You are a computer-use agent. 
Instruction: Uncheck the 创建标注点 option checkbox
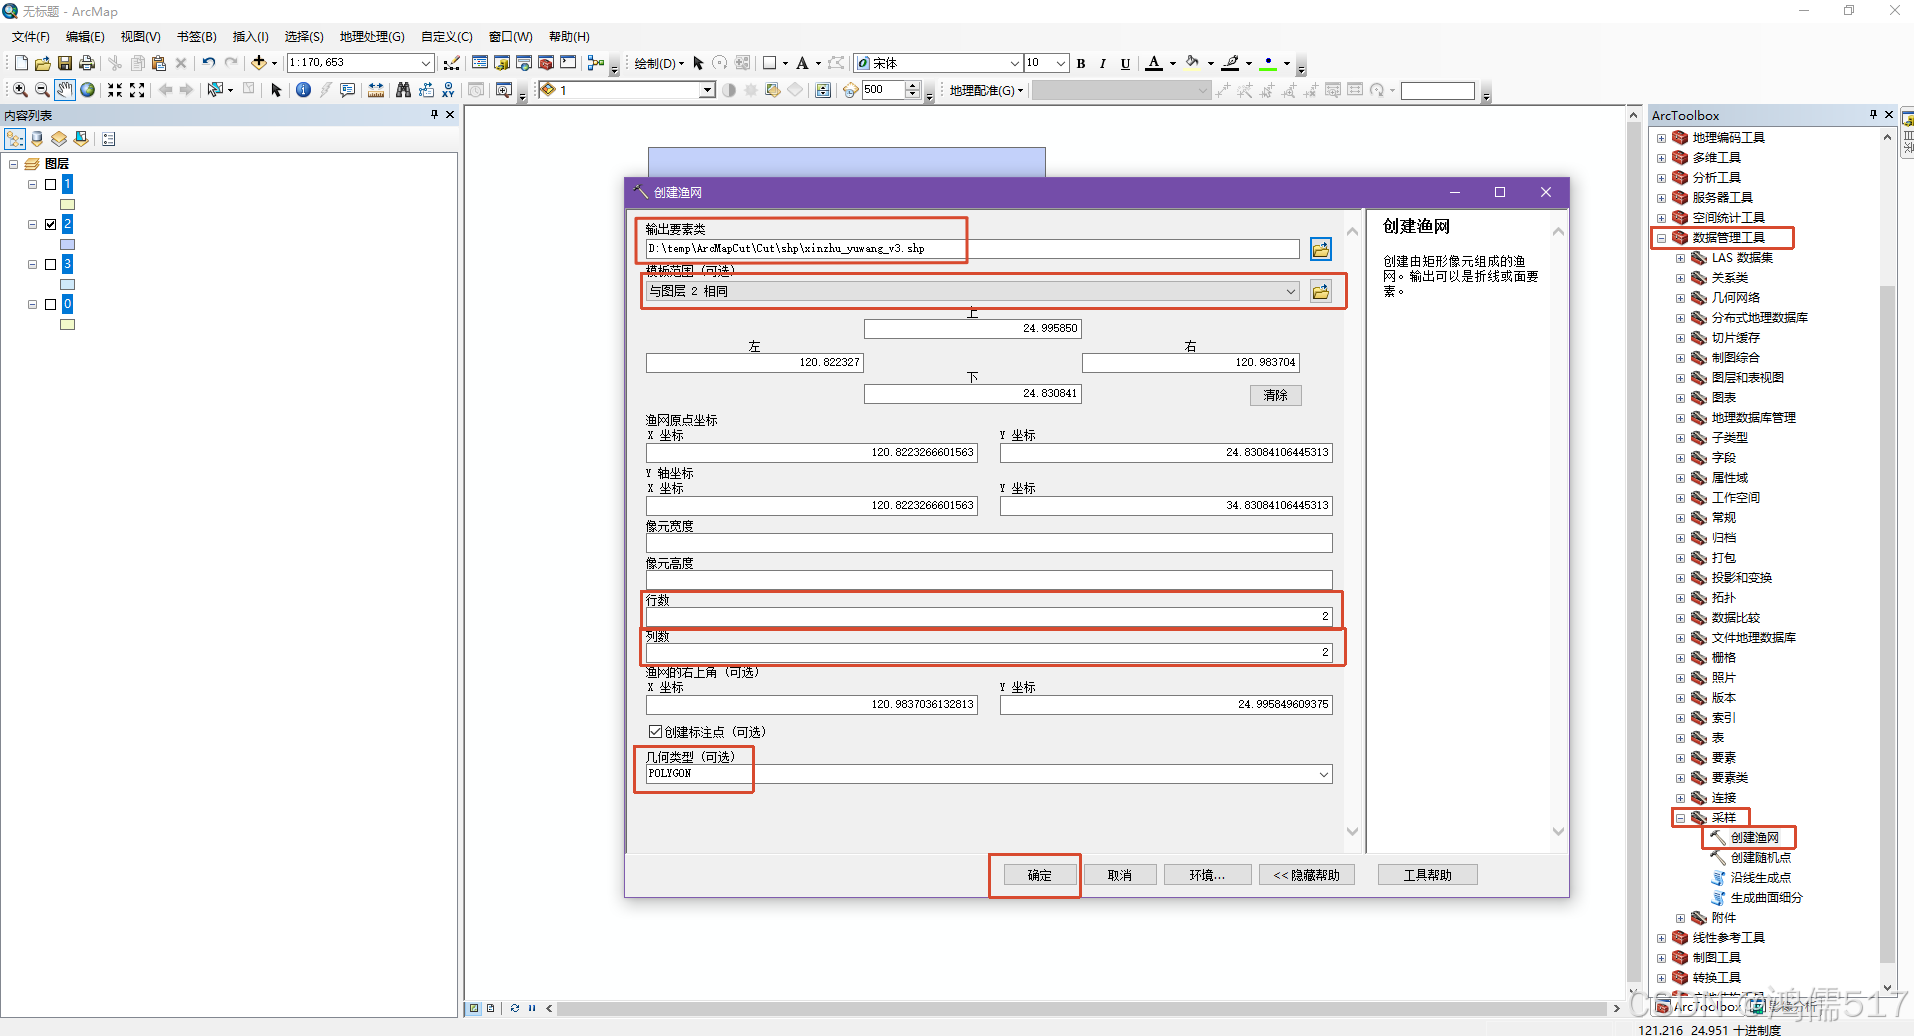655,732
